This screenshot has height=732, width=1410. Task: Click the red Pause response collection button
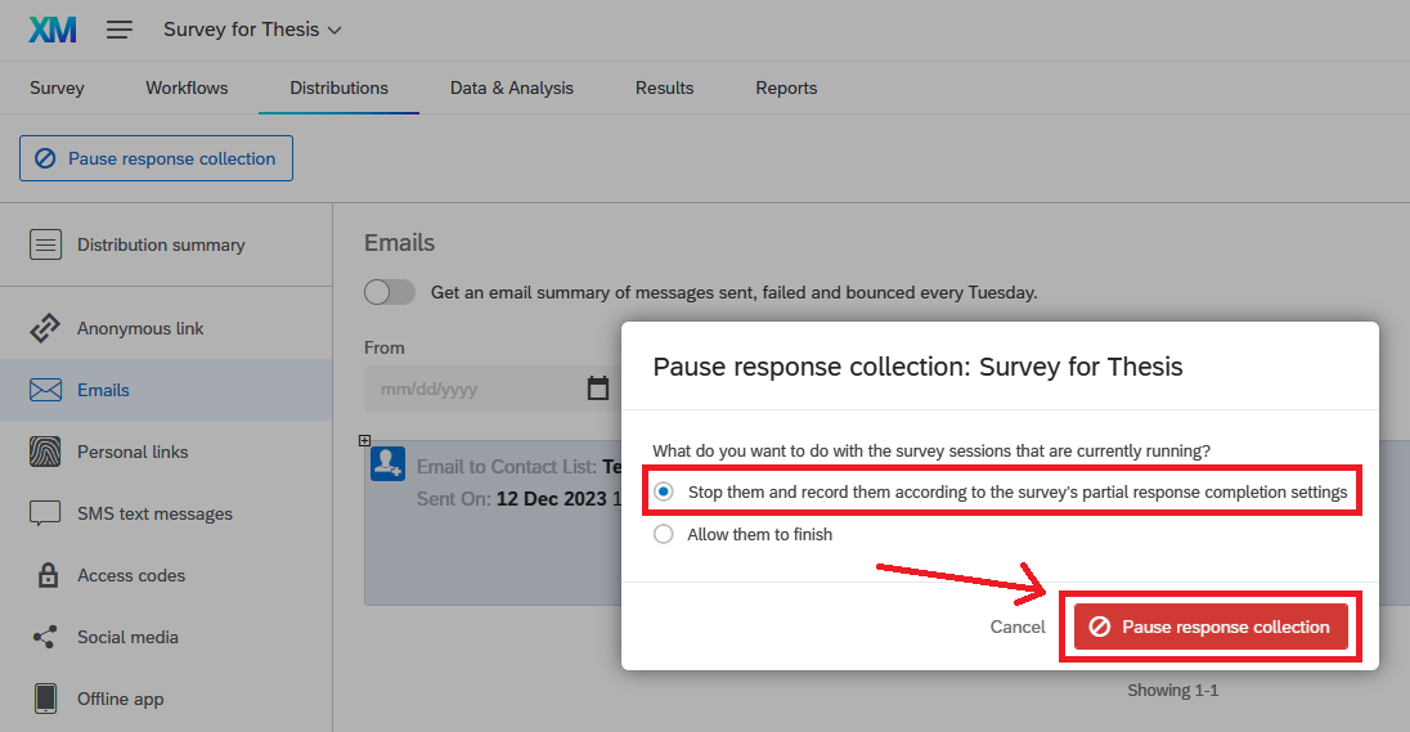pos(1210,627)
